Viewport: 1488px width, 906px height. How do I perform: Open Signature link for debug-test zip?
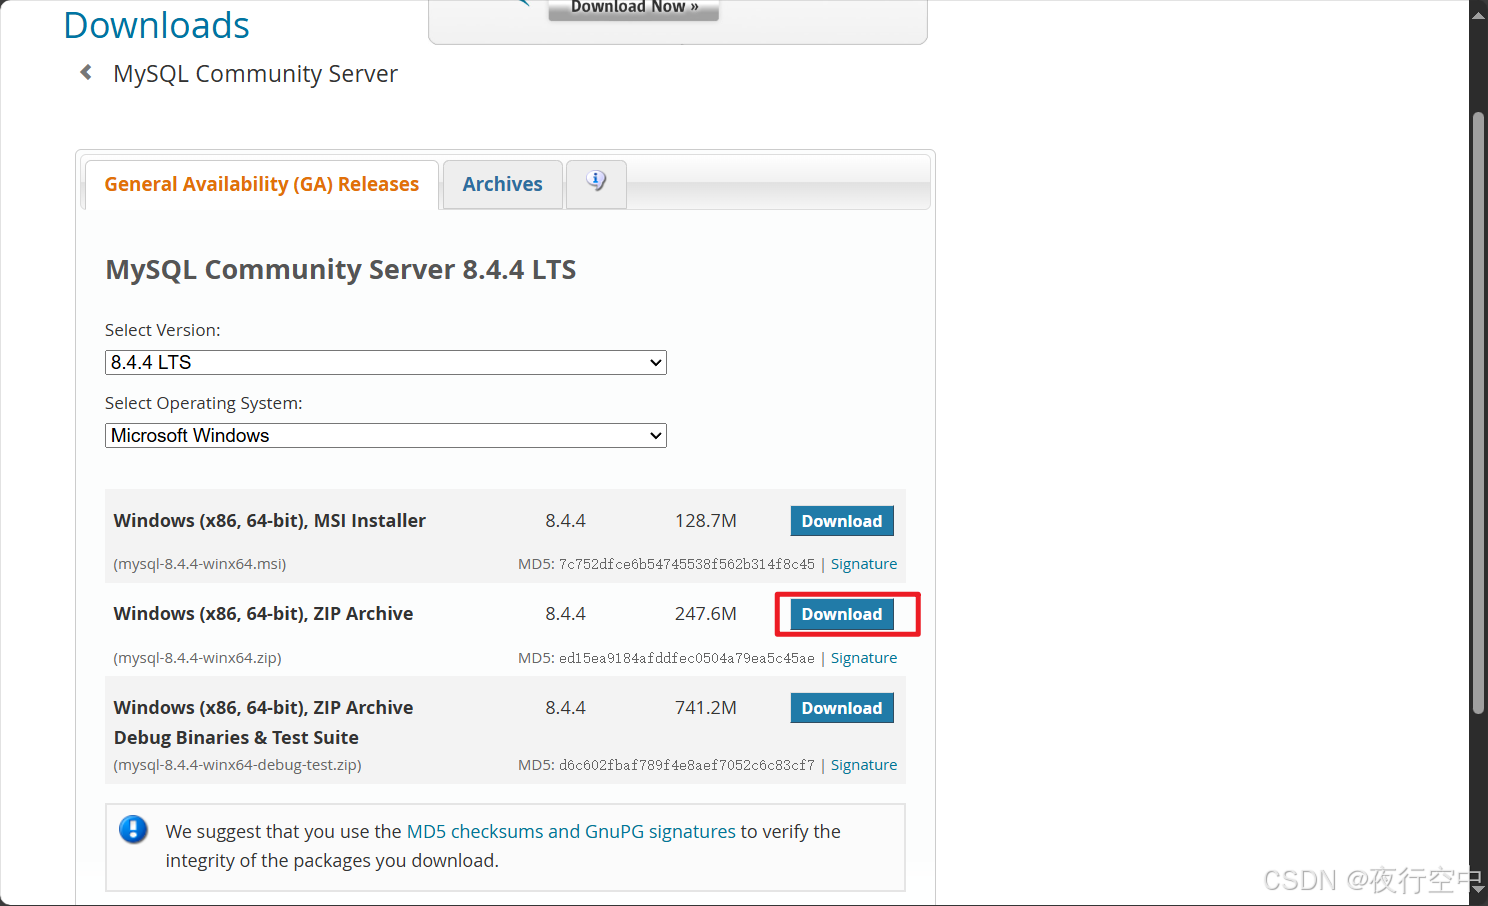864,765
